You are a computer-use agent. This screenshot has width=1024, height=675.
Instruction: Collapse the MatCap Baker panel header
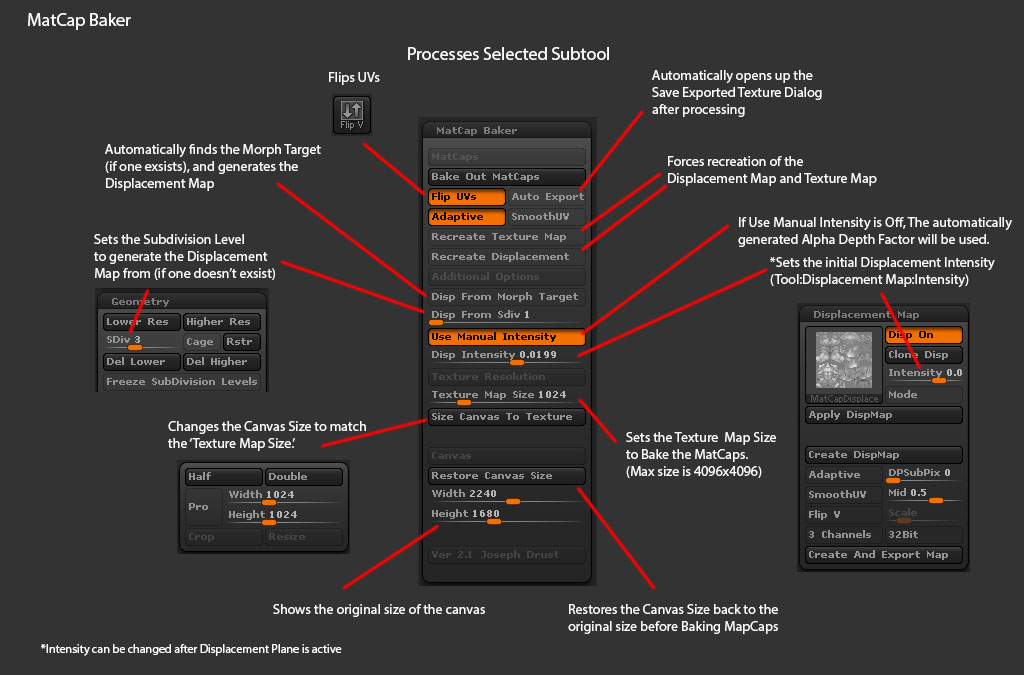tap(506, 130)
